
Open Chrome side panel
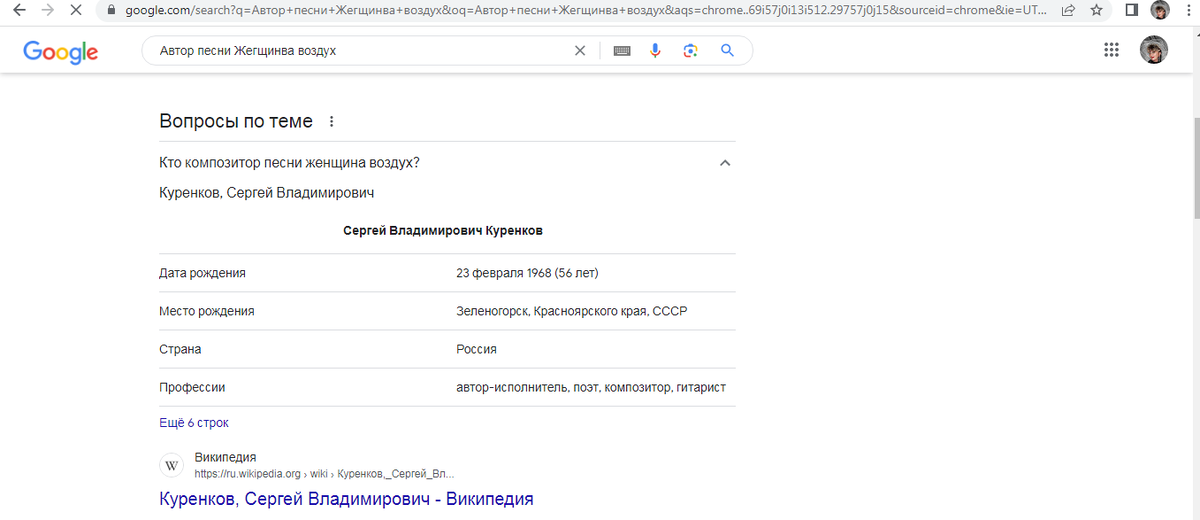point(1131,11)
